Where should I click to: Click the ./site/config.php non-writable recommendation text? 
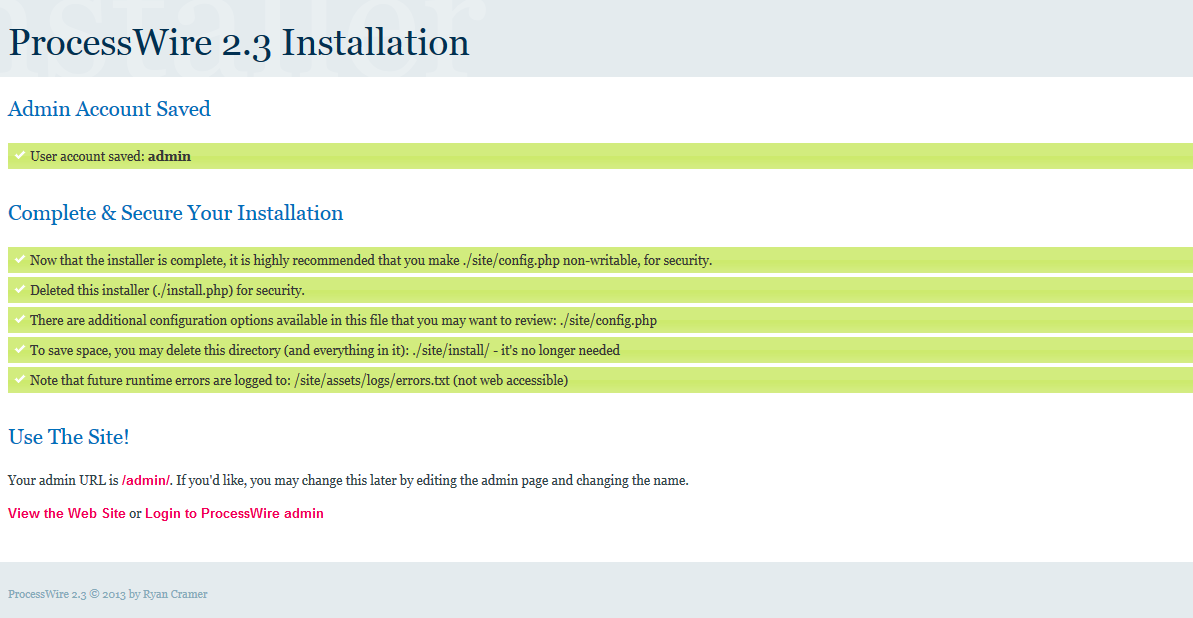click(x=370, y=260)
